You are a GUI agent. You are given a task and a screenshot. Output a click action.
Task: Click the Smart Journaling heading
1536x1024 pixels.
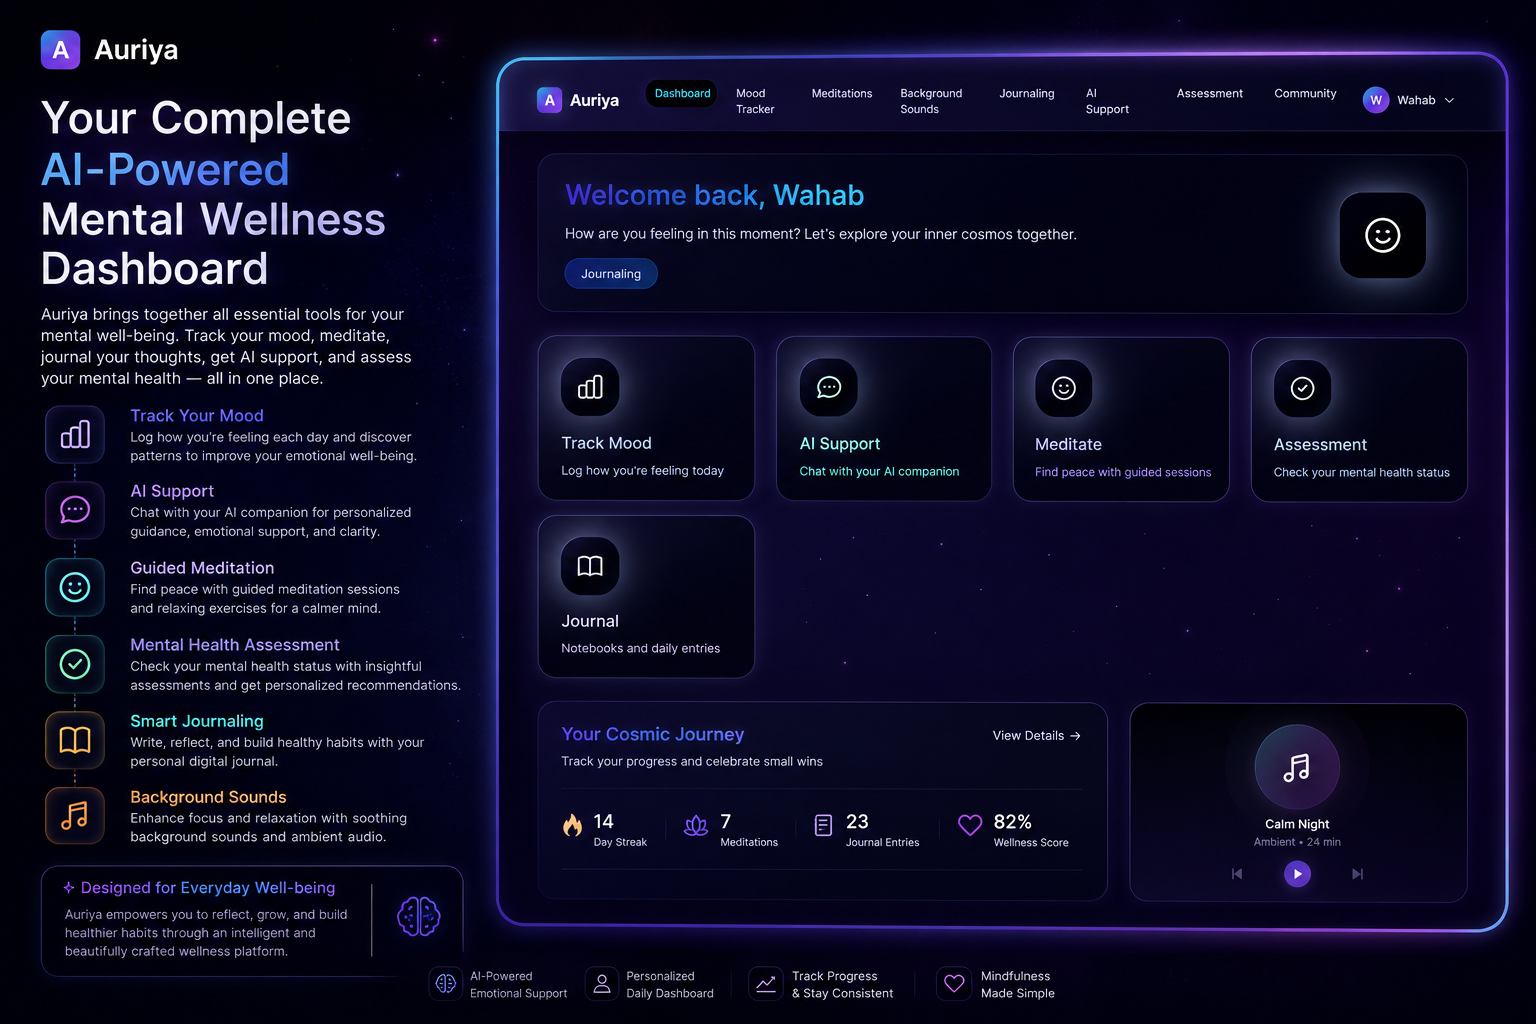pos(197,721)
